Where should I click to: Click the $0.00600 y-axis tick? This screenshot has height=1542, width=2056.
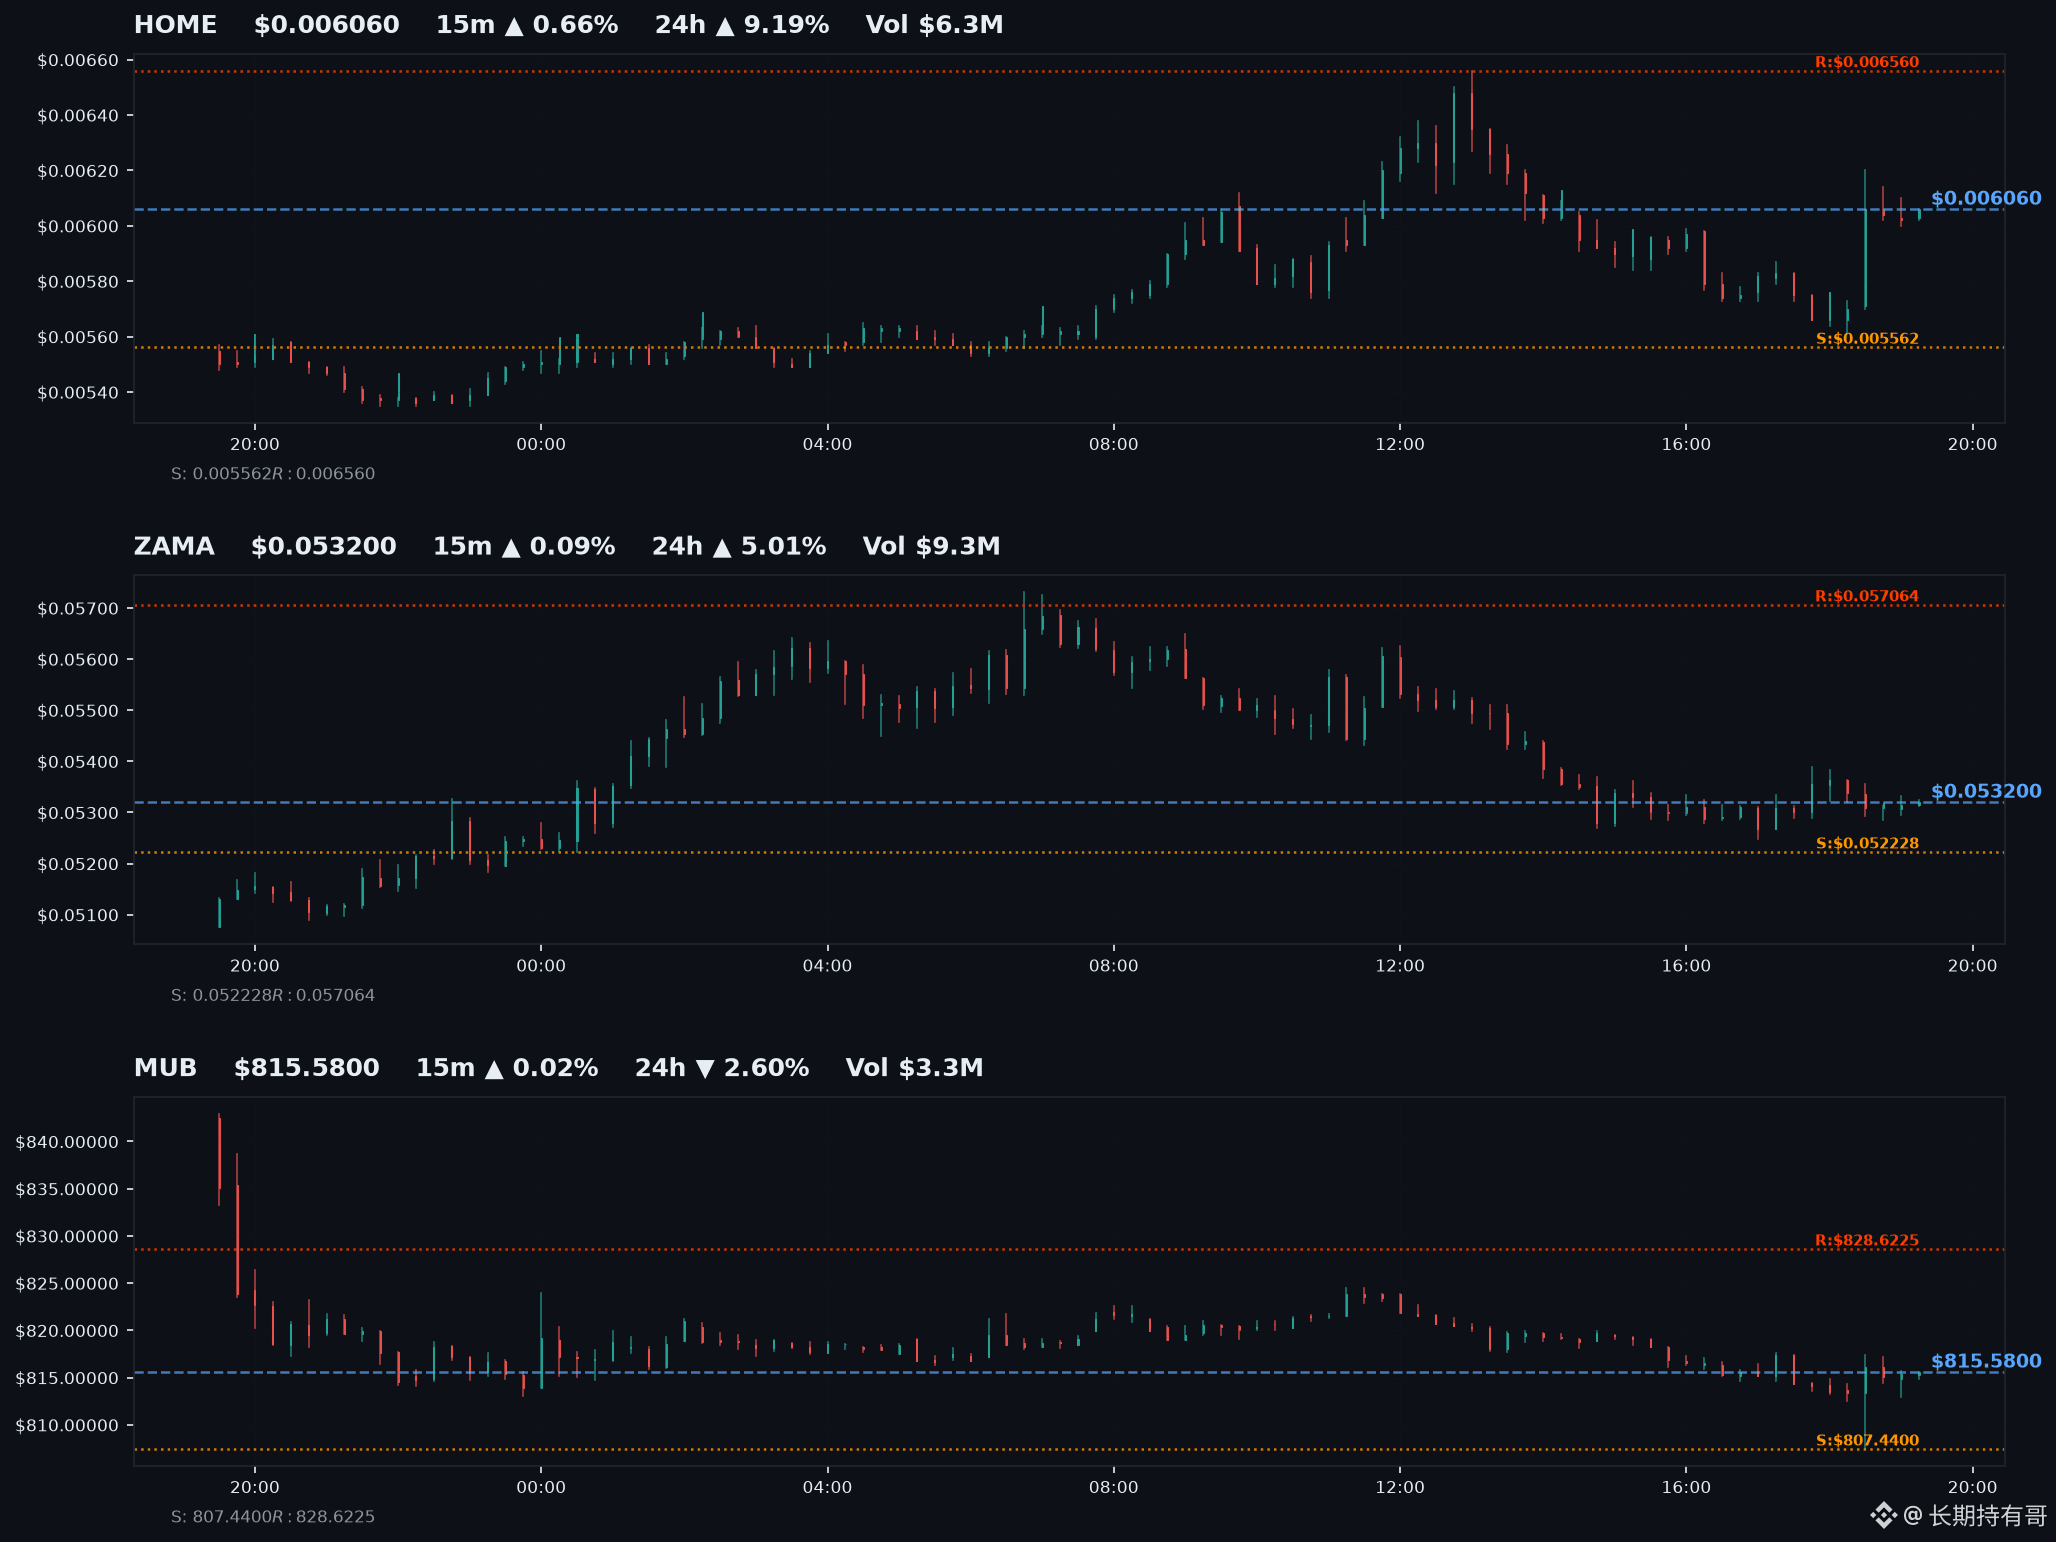tap(78, 227)
